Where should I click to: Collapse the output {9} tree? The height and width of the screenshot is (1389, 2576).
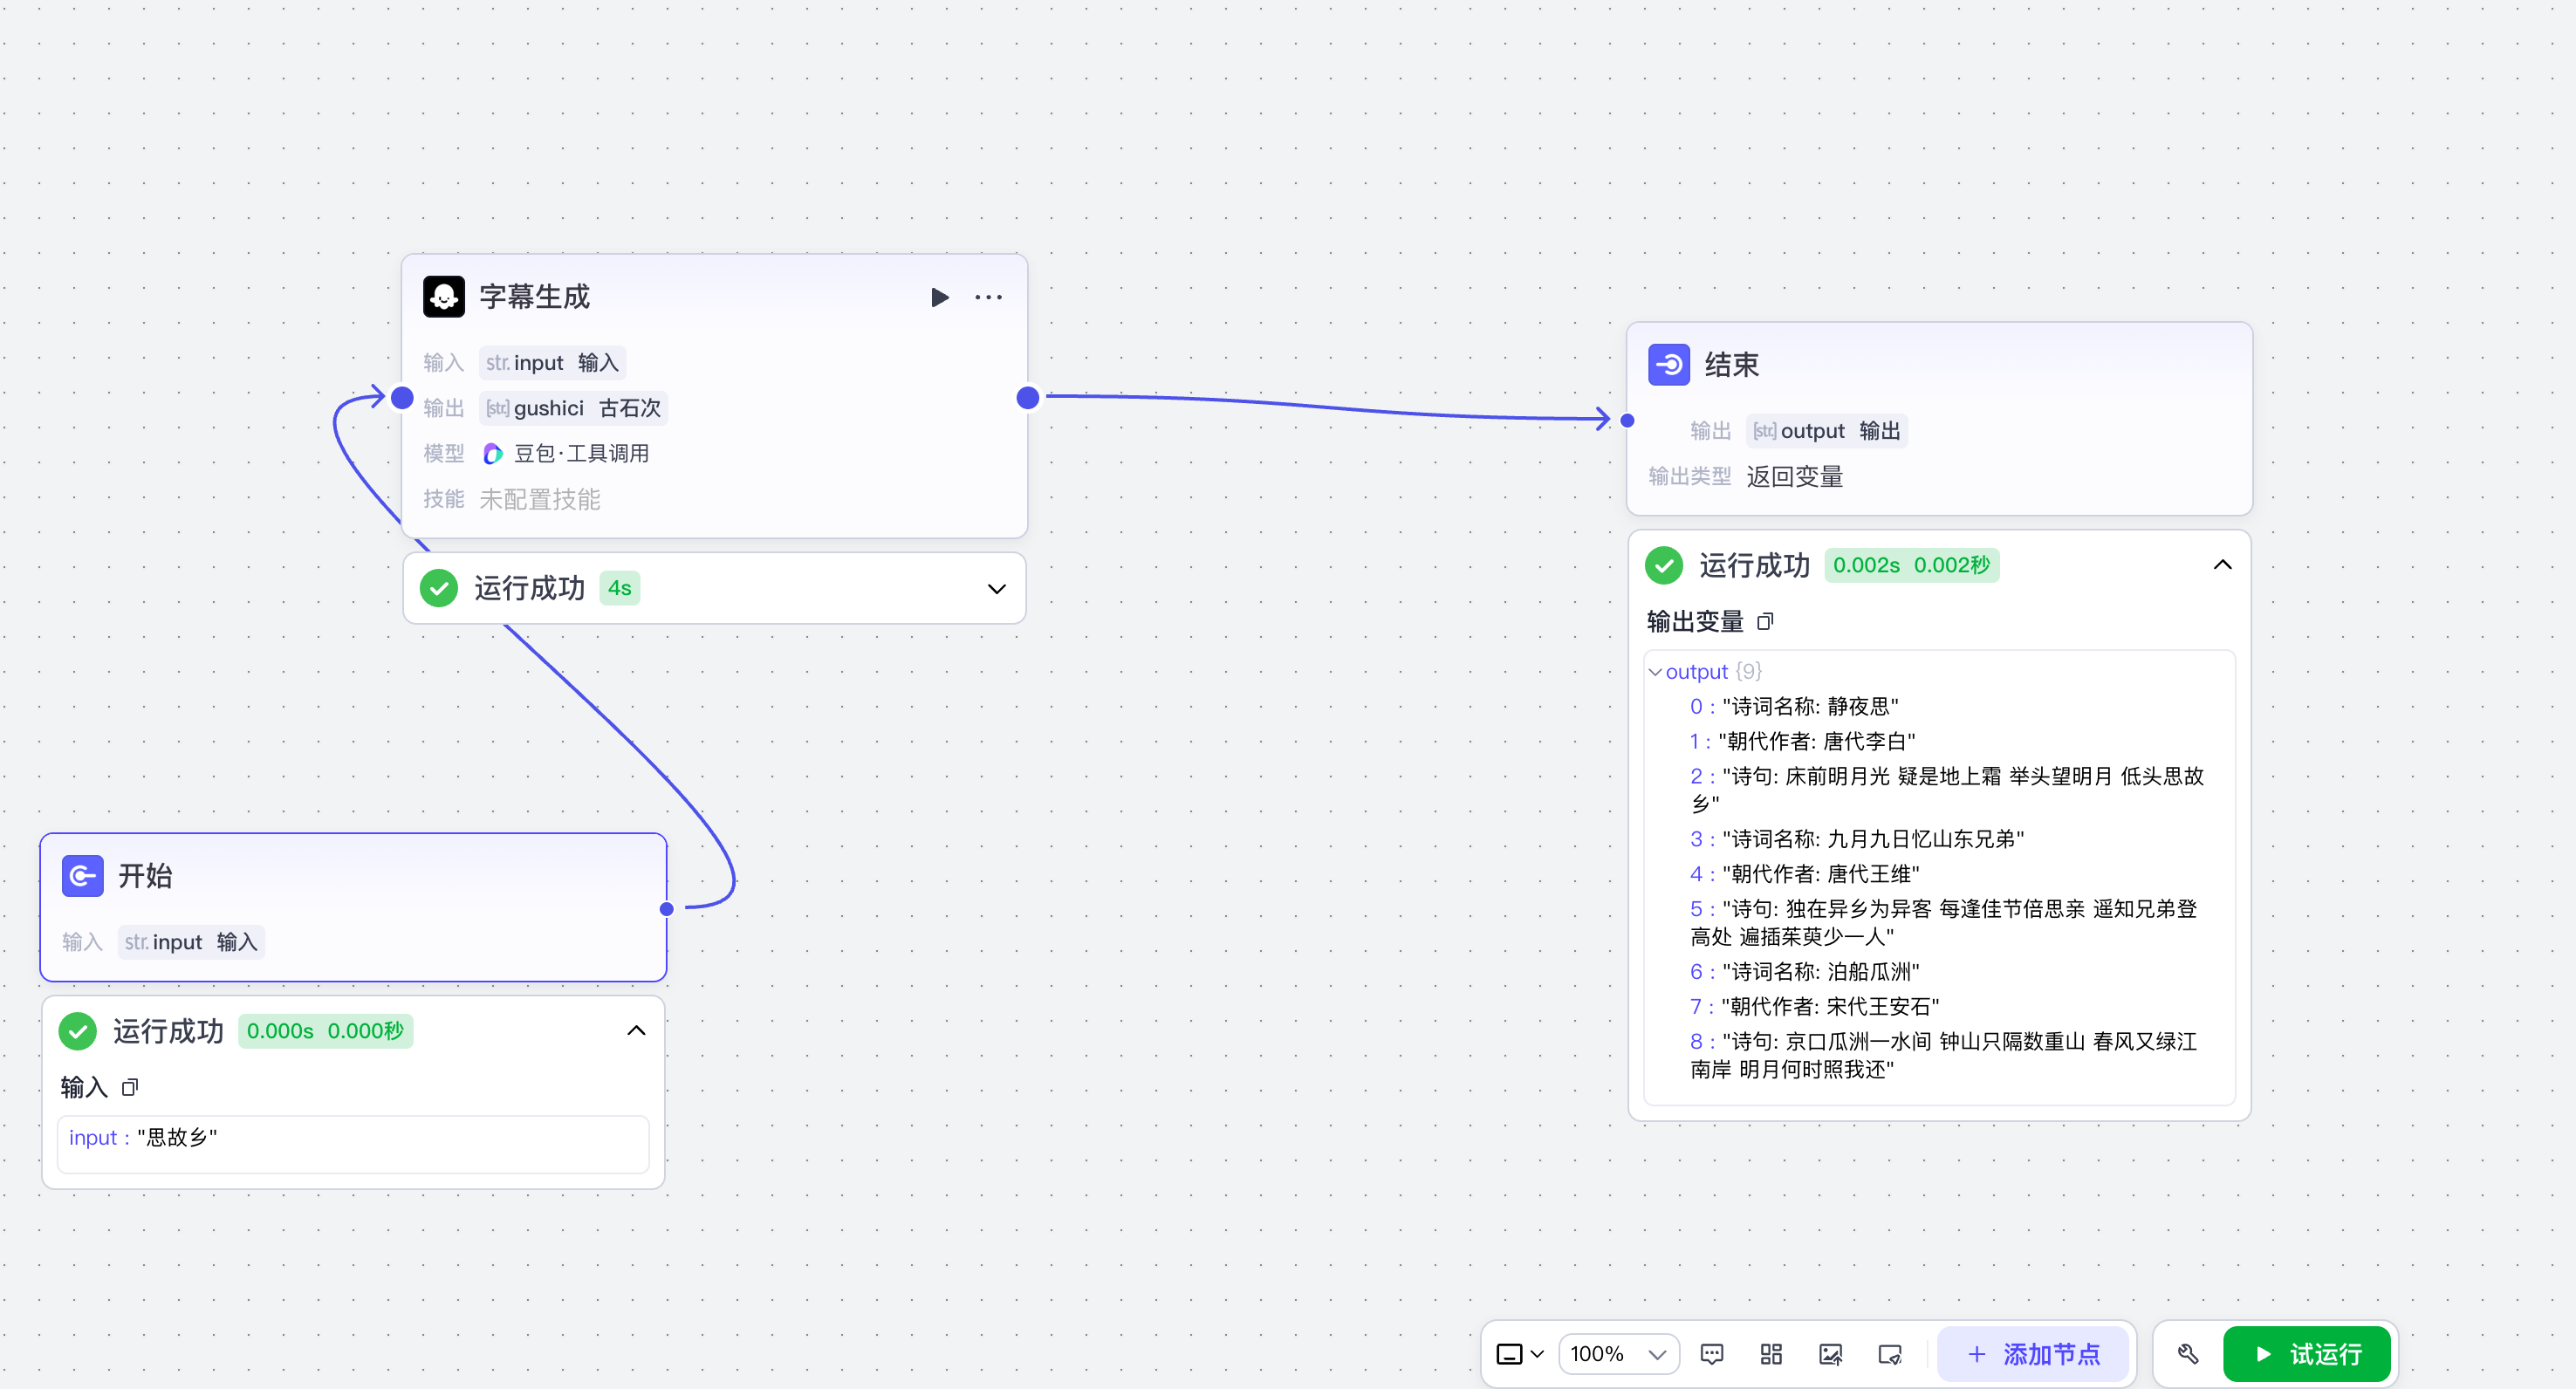click(x=1655, y=672)
